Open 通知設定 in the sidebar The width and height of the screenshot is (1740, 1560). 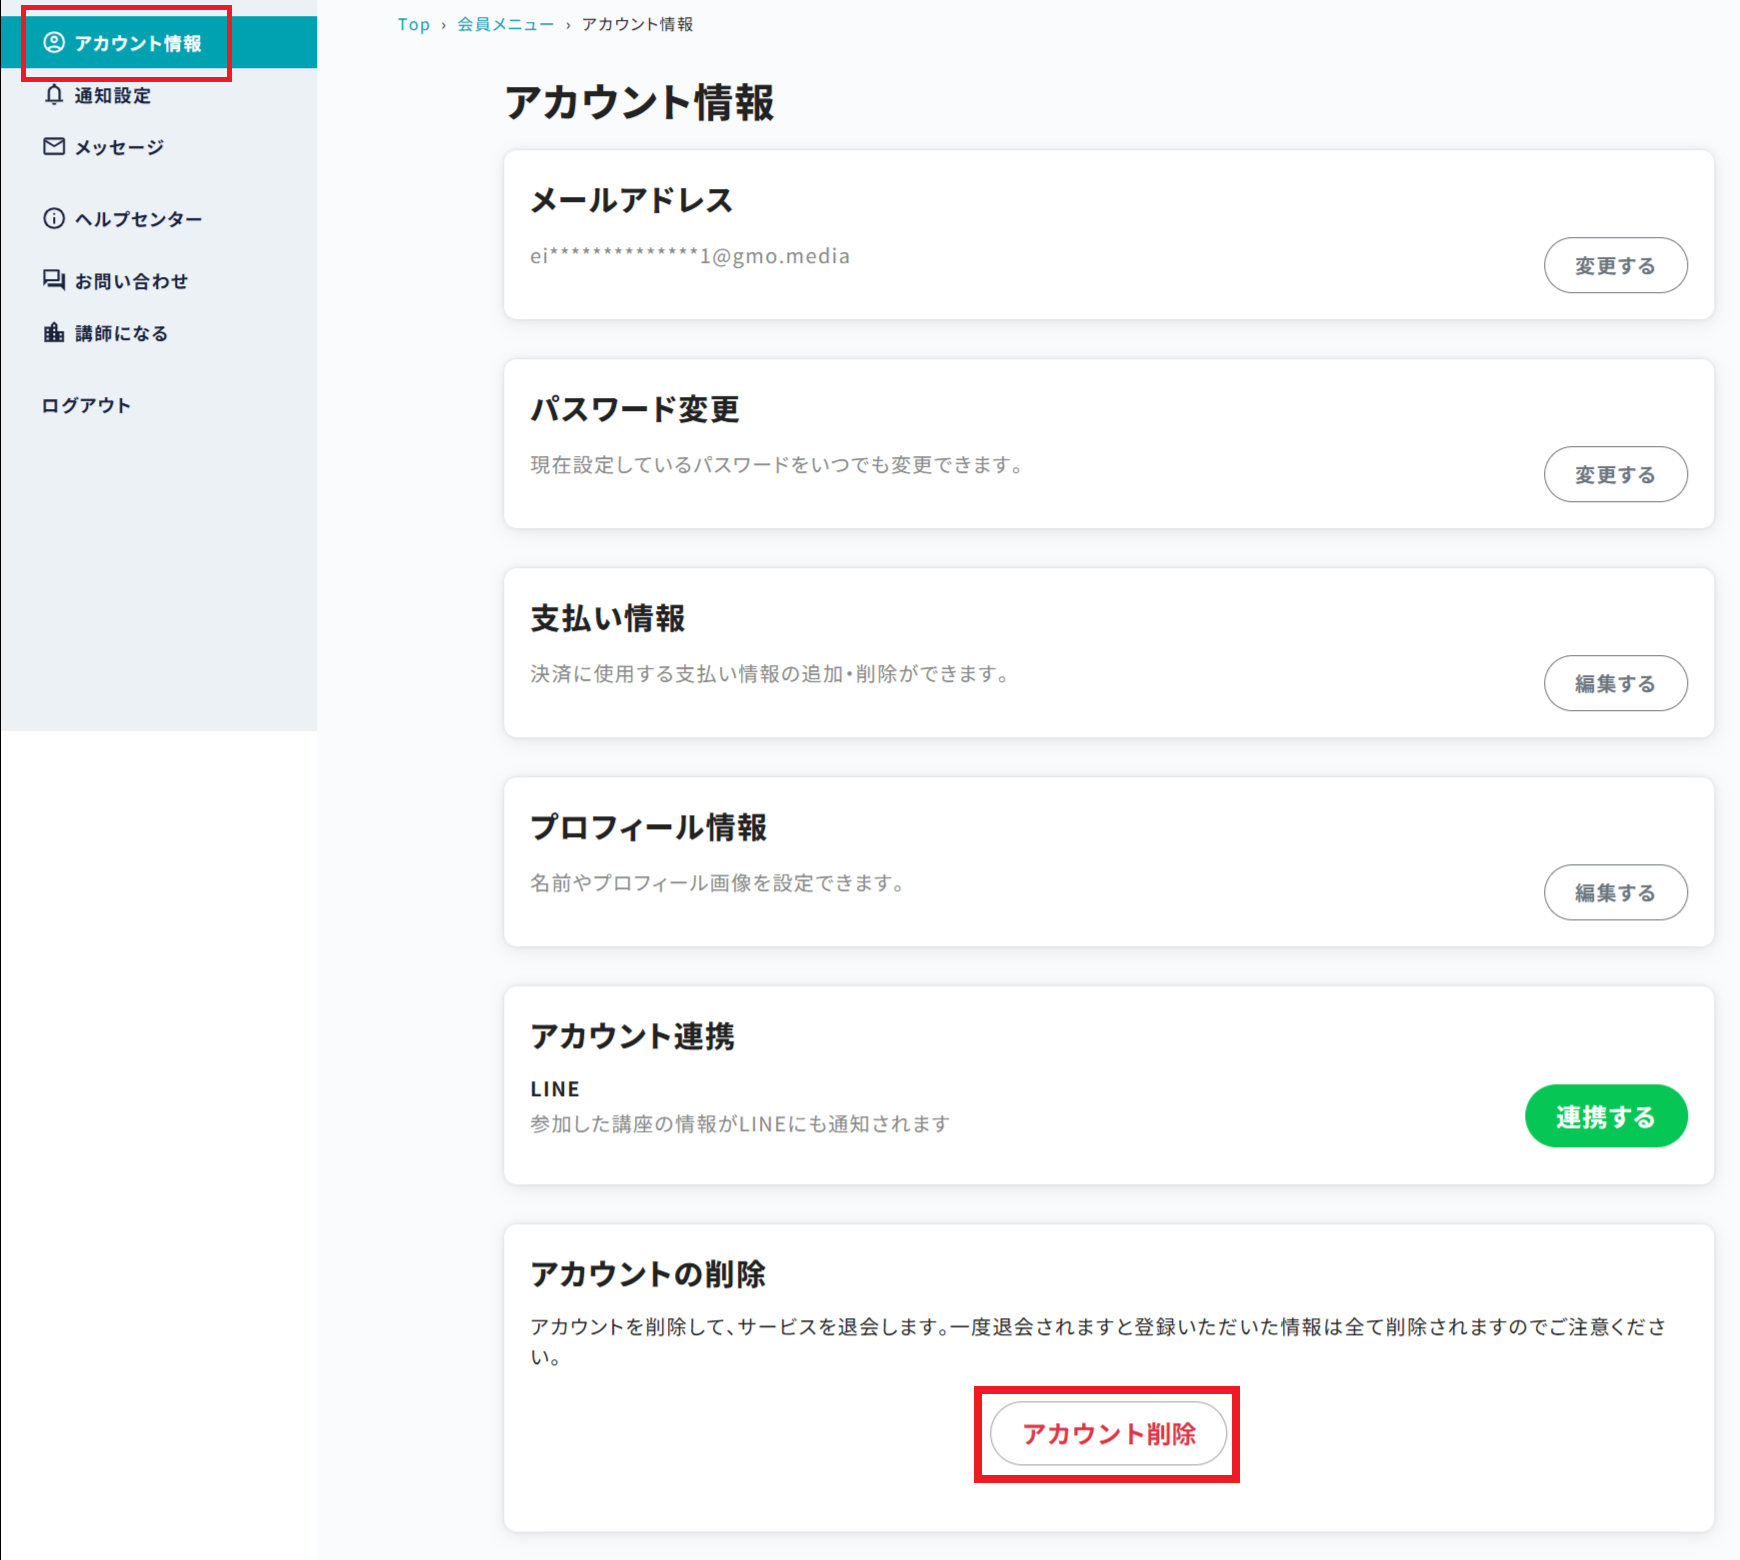tap(112, 96)
